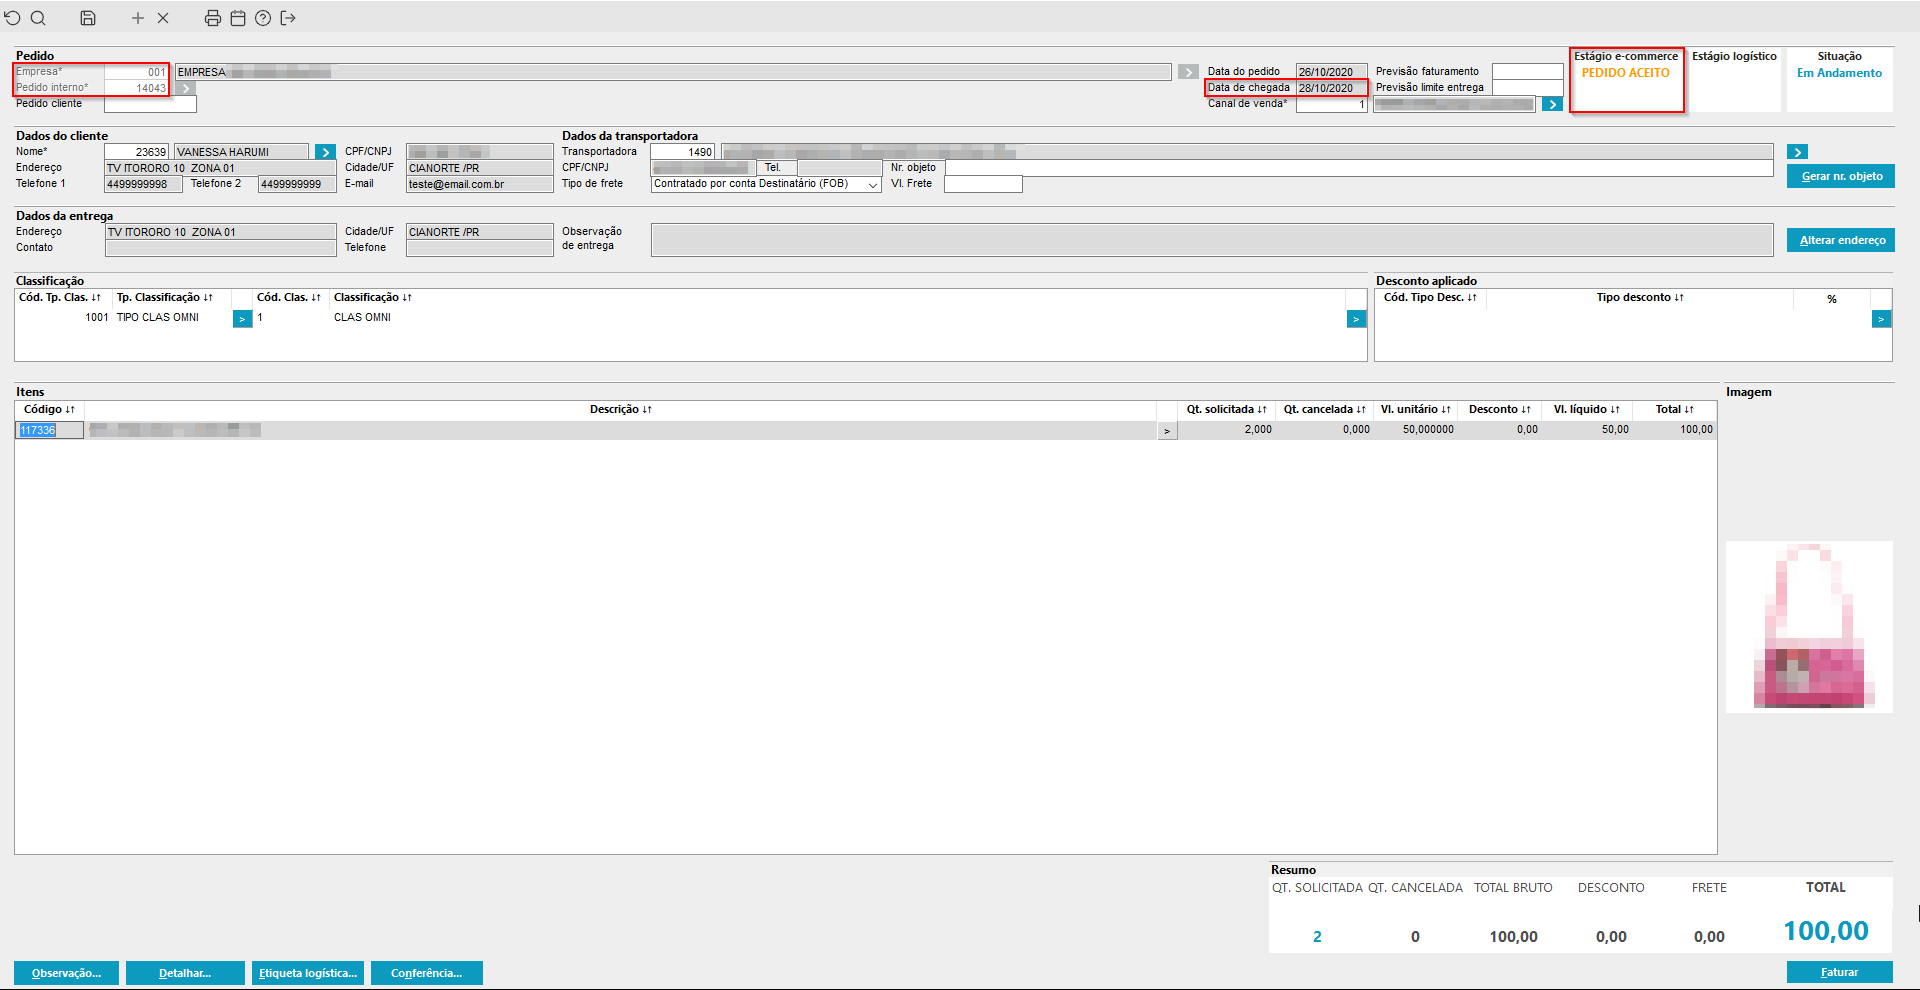1920x990 pixels.
Task: Sort by Cód. Tp. Clas. header
Action: [x=60, y=297]
